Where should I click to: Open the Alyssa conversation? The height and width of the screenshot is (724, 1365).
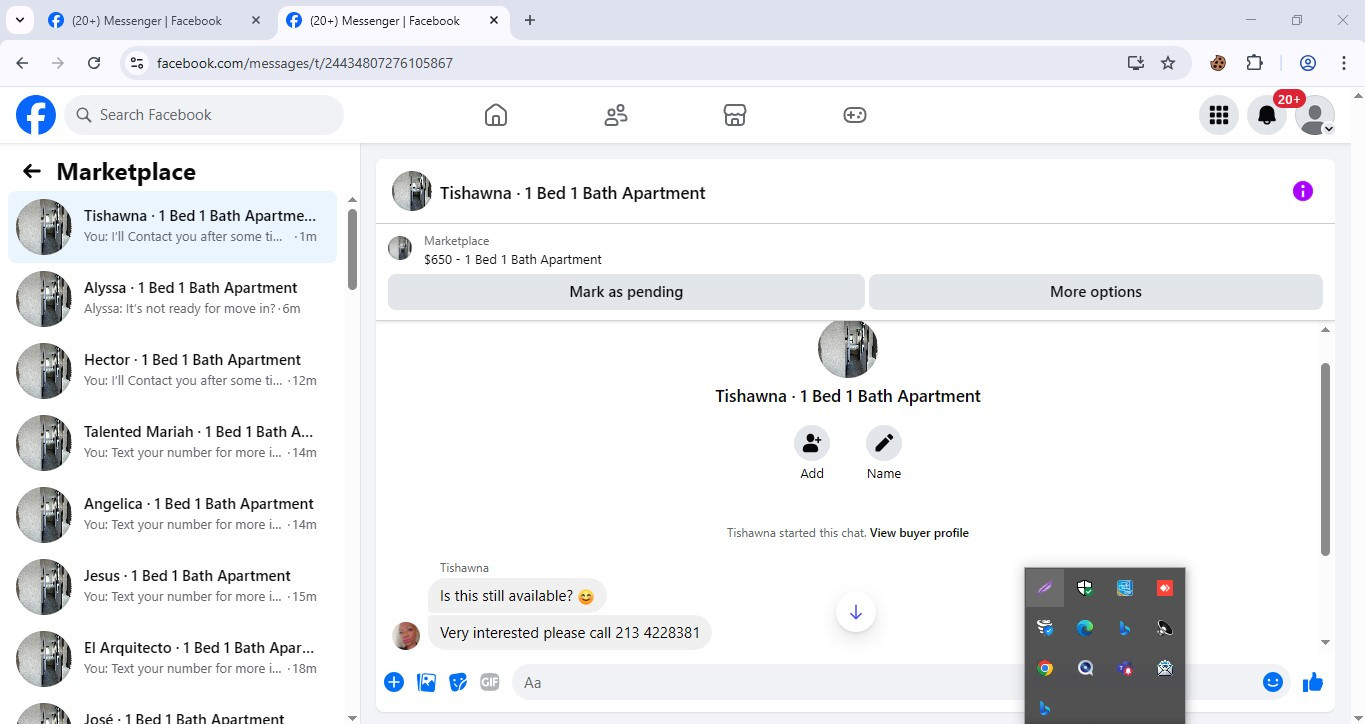pyautogui.click(x=172, y=299)
